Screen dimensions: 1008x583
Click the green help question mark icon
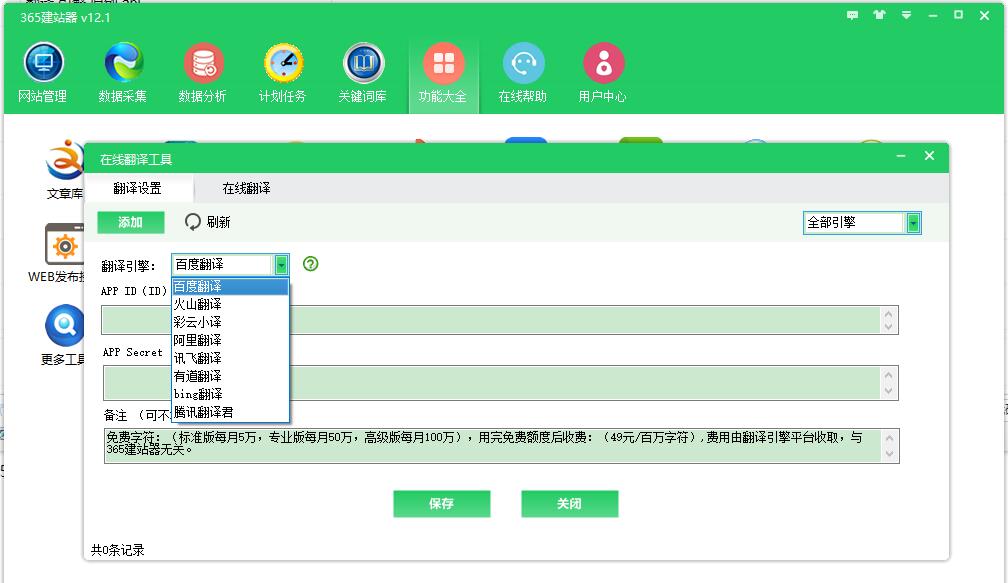tap(310, 264)
